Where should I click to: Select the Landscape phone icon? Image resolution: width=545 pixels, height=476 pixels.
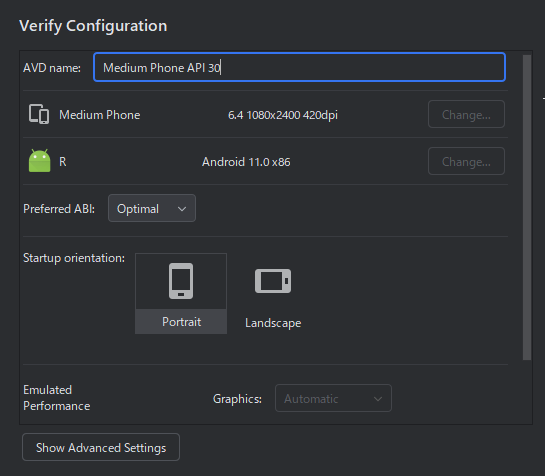[x=273, y=281]
